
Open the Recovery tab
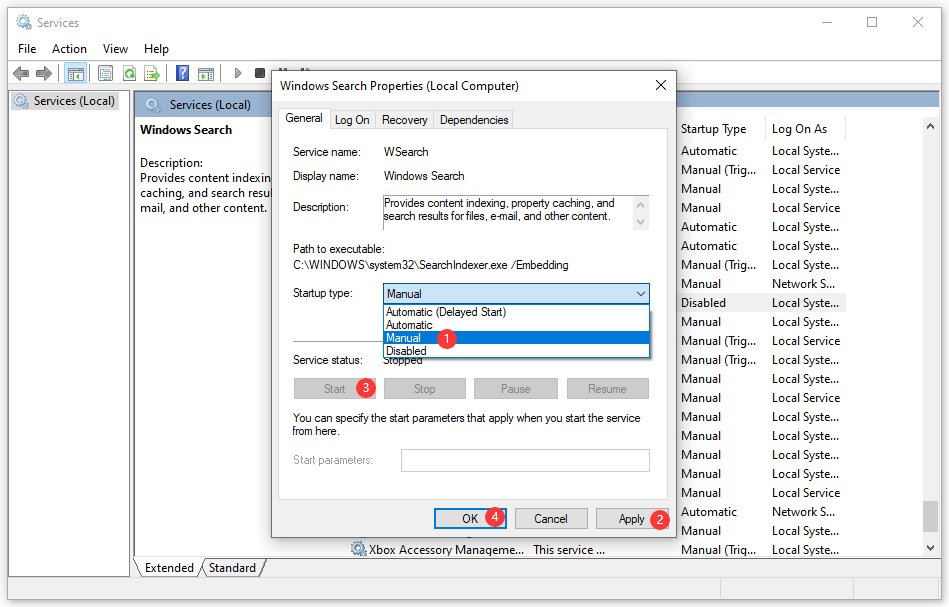pos(404,119)
